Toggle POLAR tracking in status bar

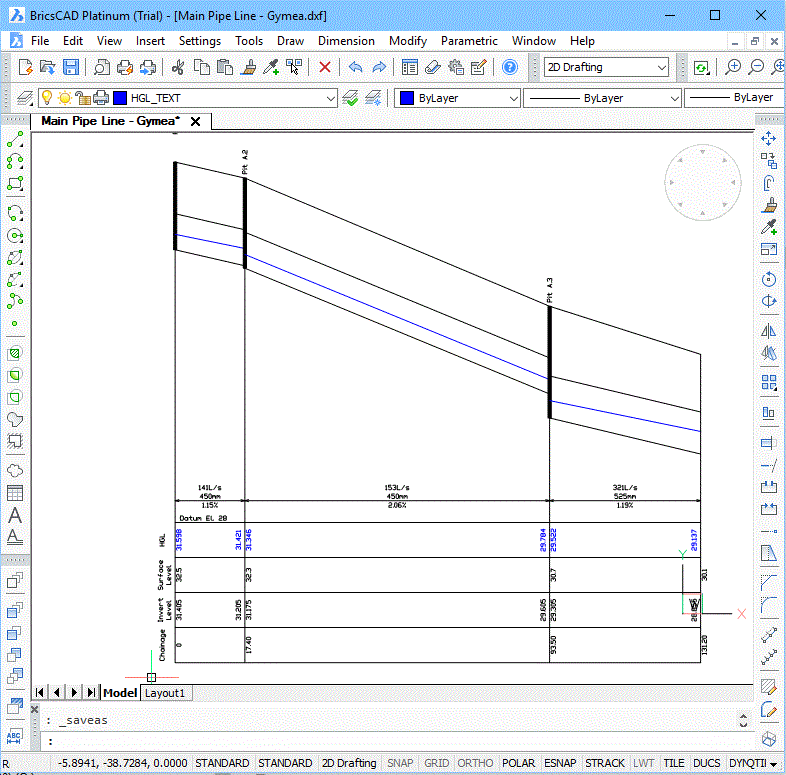(518, 763)
